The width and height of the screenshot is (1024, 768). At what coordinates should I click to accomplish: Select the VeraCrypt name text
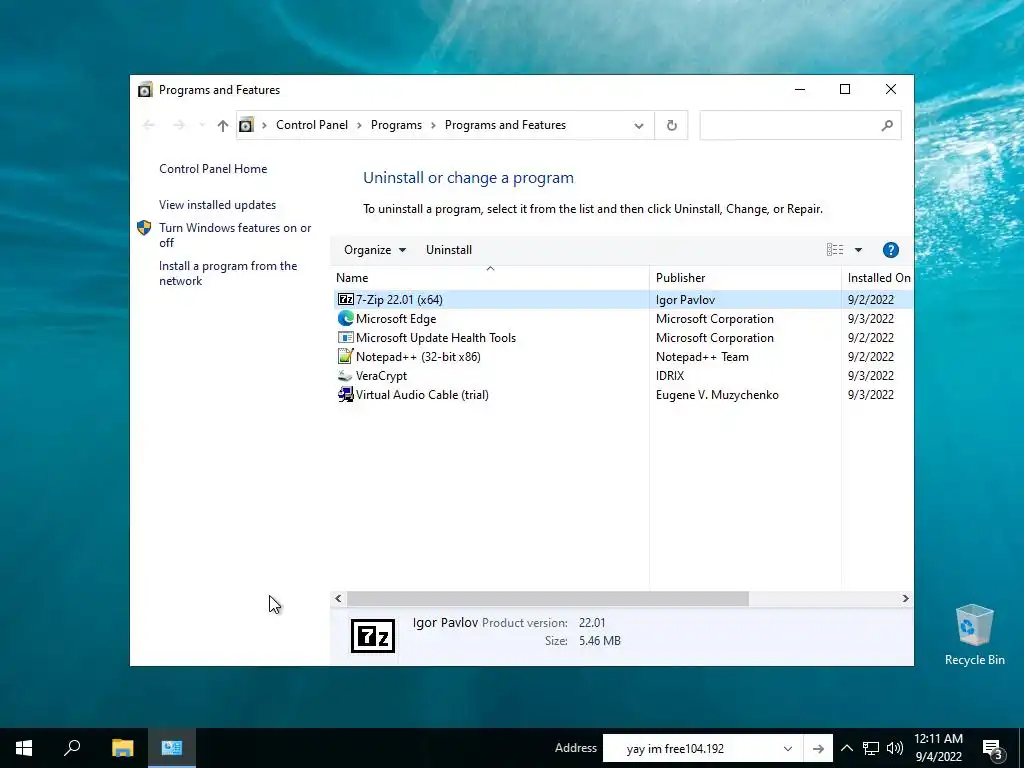tap(381, 376)
